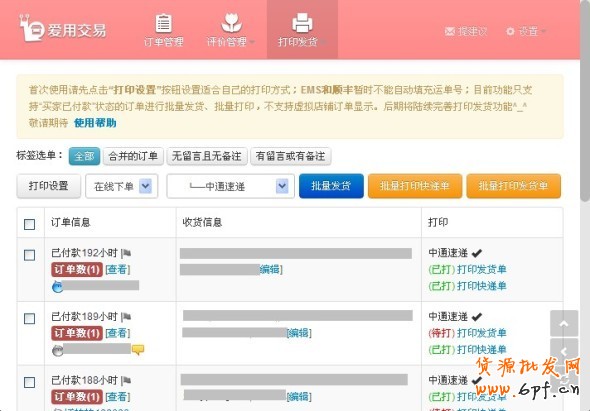Click the 批量打印快递单 button
The width and height of the screenshot is (590, 411).
tap(415, 186)
